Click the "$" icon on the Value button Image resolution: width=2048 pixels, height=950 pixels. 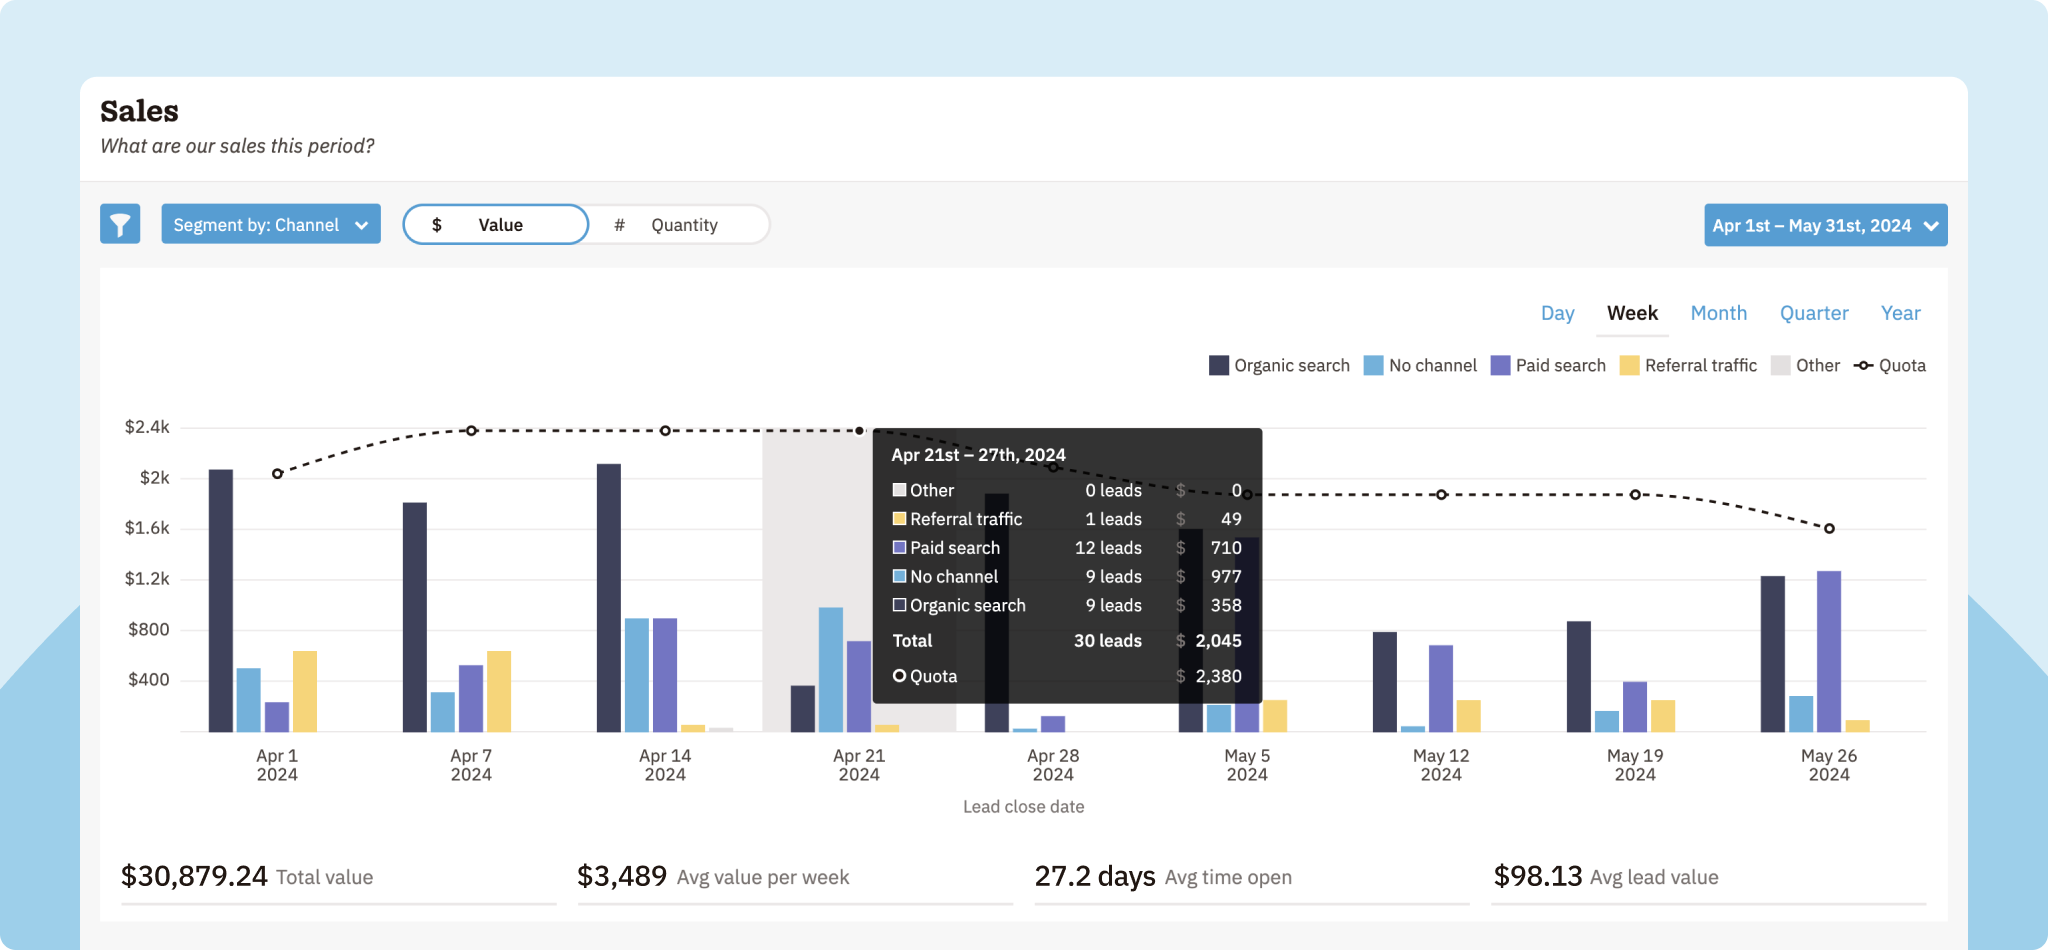coord(437,225)
